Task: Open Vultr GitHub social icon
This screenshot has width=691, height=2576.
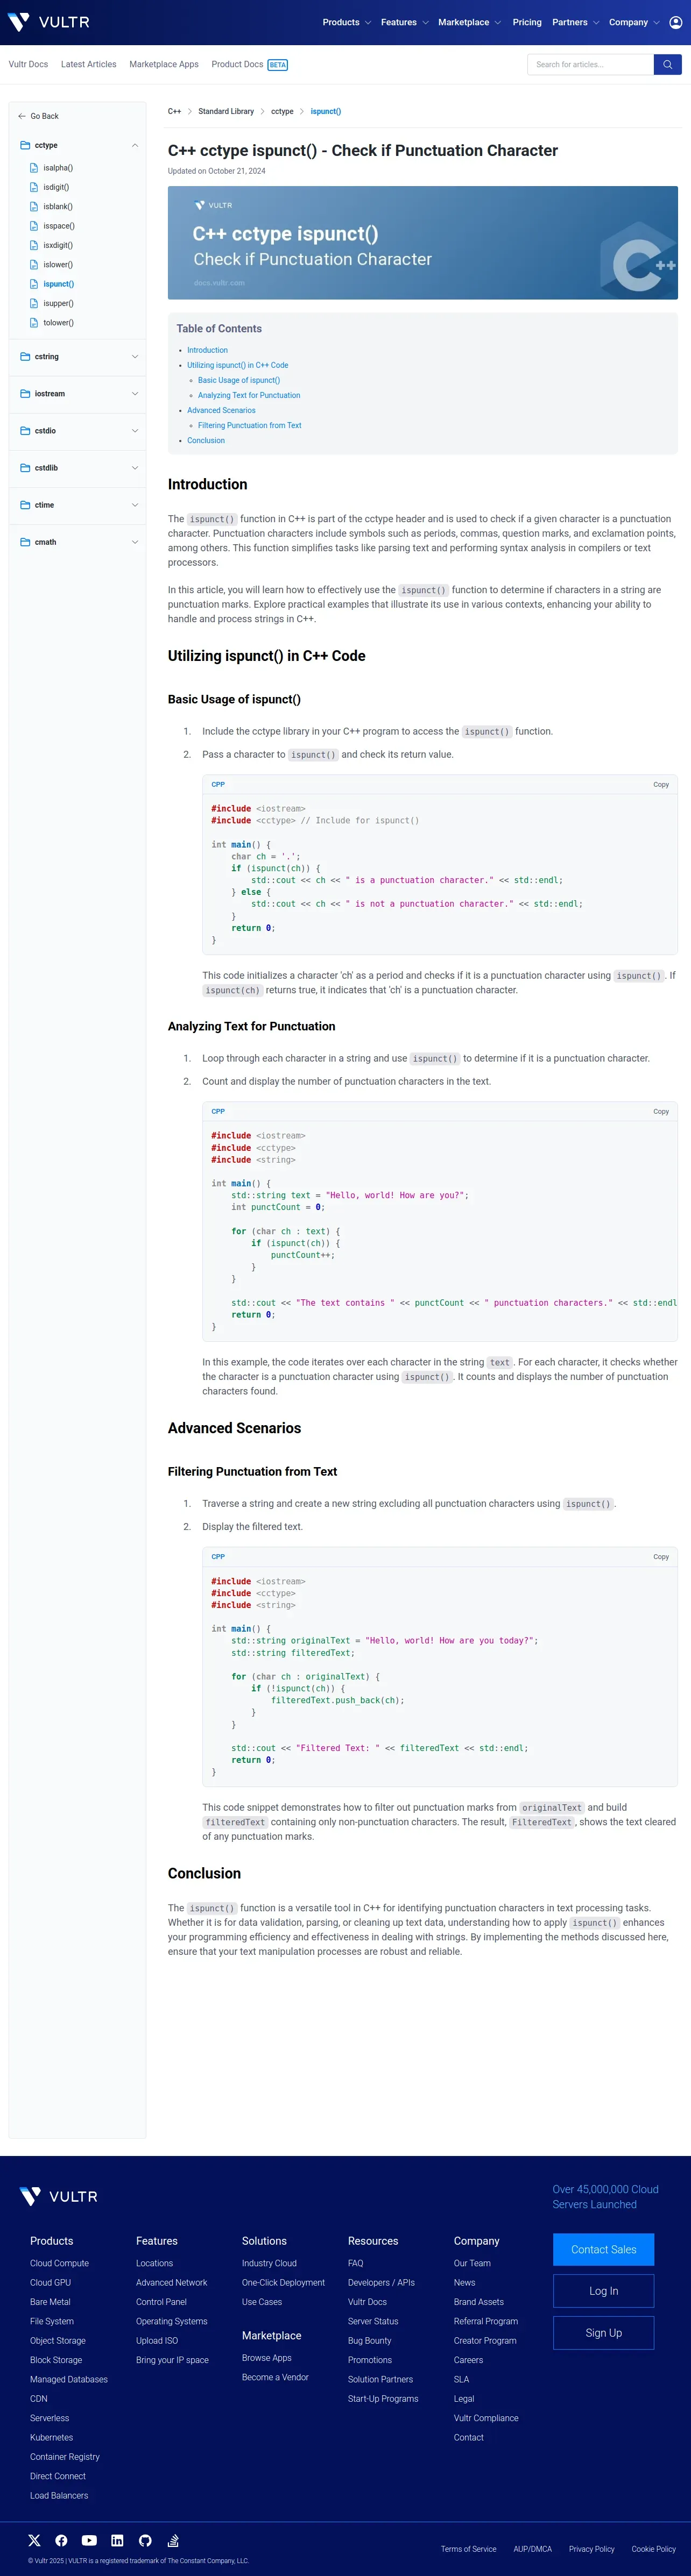Action: pyautogui.click(x=145, y=2540)
